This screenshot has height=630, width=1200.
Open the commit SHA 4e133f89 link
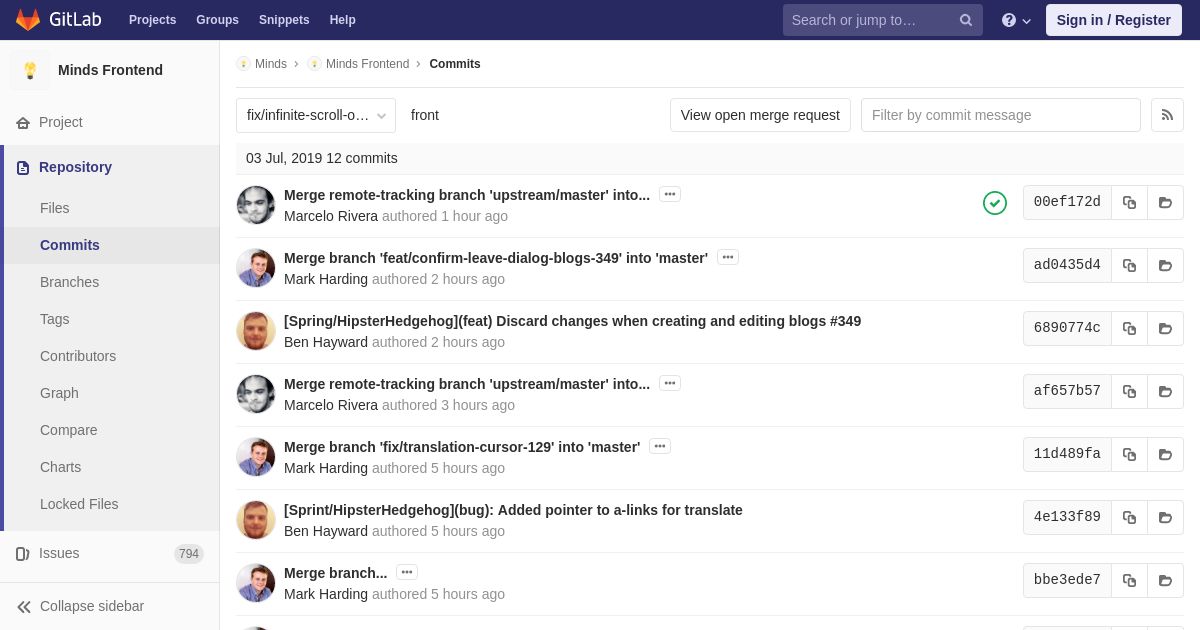1067,517
